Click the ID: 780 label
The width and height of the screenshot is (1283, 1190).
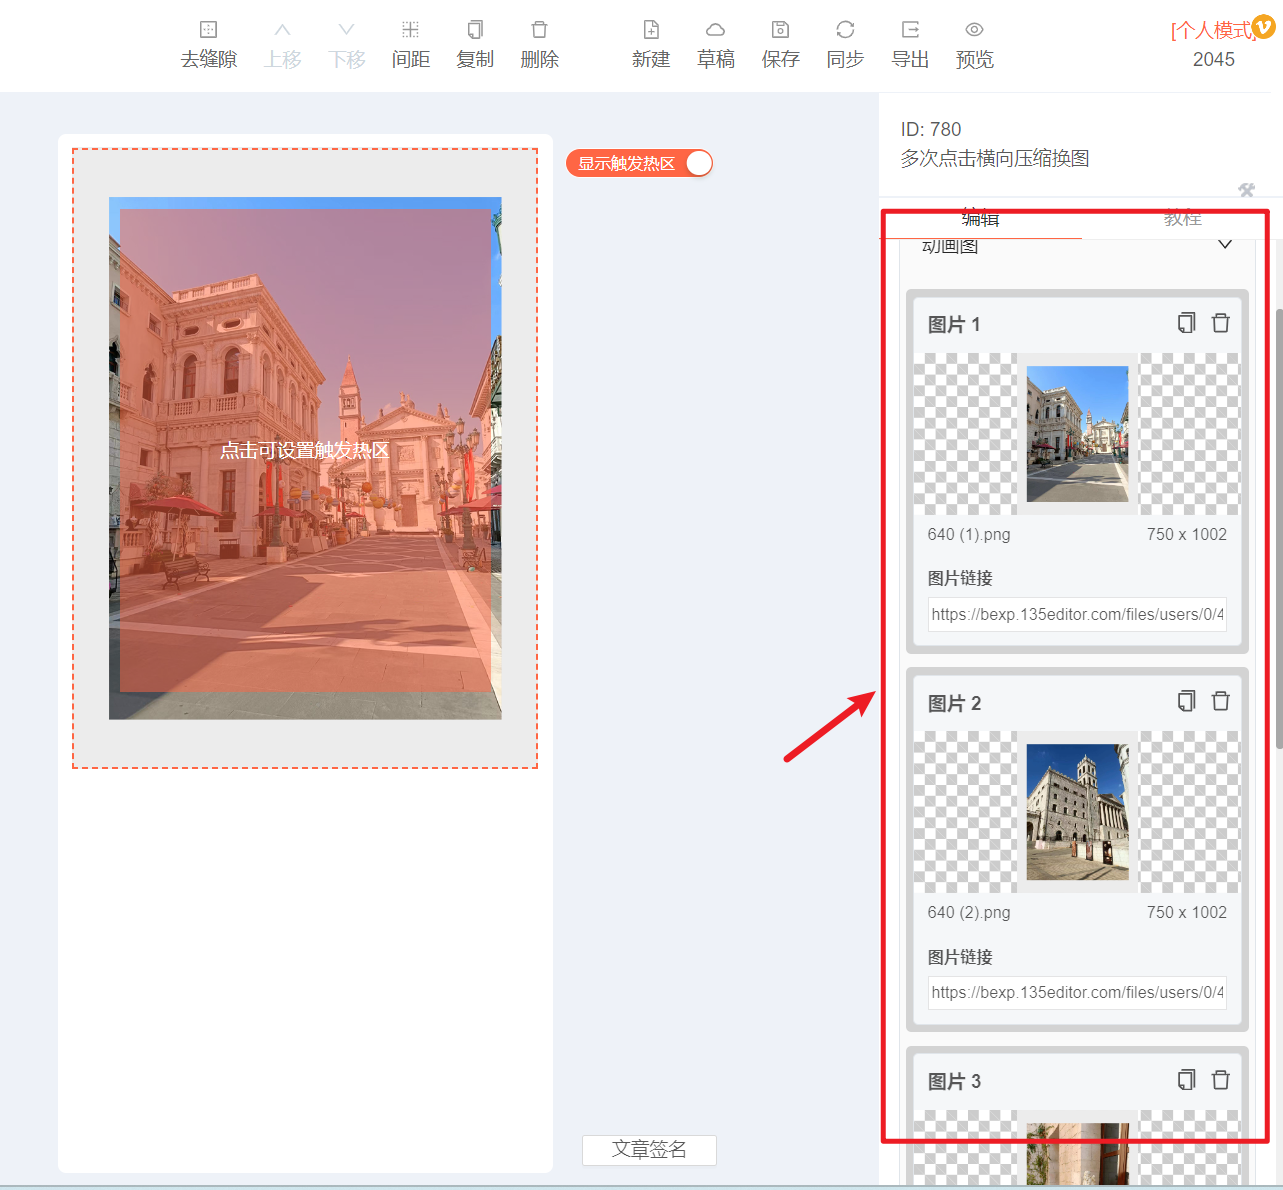coord(931,129)
